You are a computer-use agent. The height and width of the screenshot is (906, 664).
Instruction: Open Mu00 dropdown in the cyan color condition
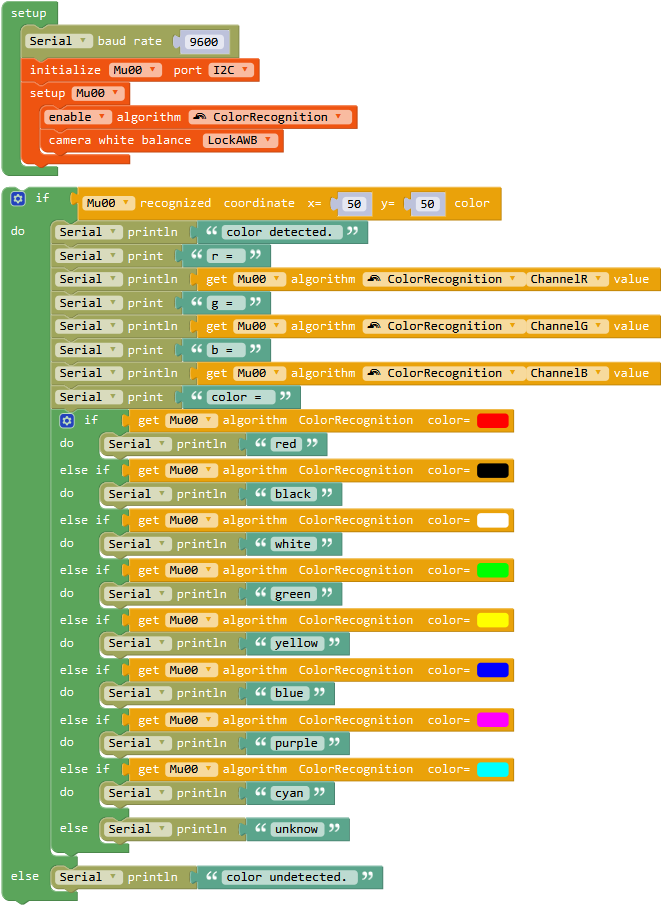tap(192, 770)
